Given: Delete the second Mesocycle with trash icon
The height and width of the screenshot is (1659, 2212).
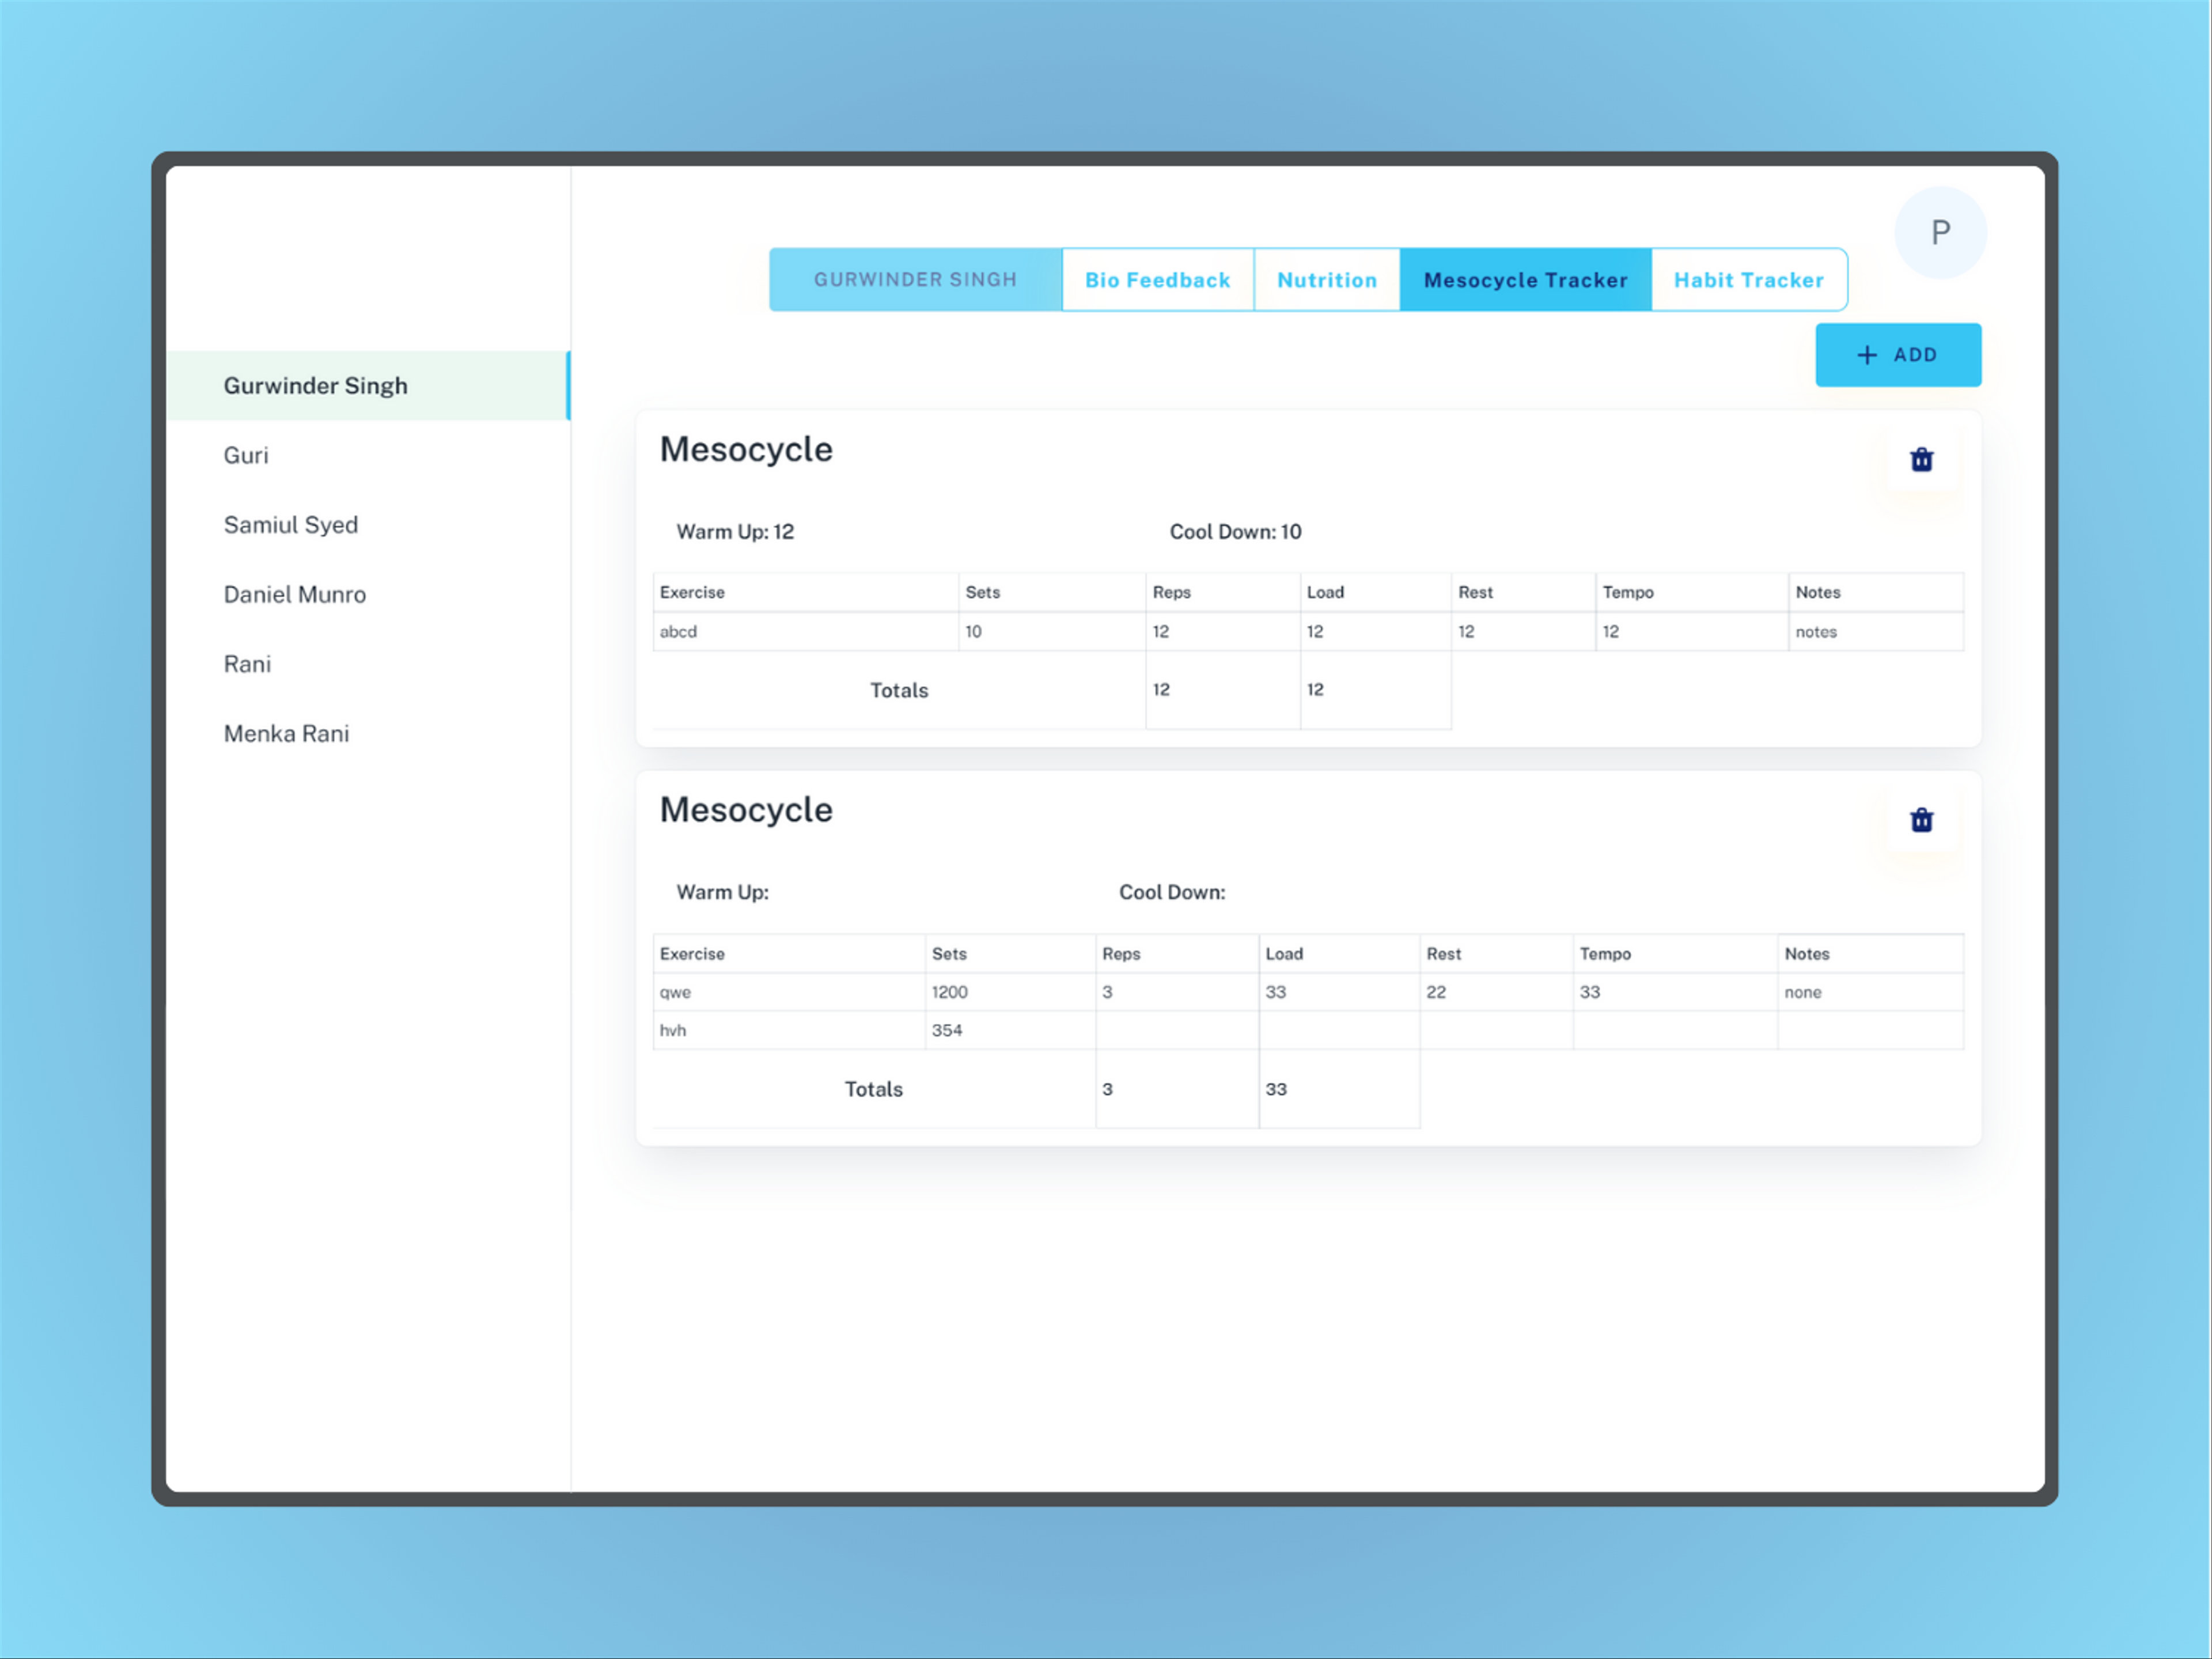Looking at the screenshot, I should coord(1921,820).
